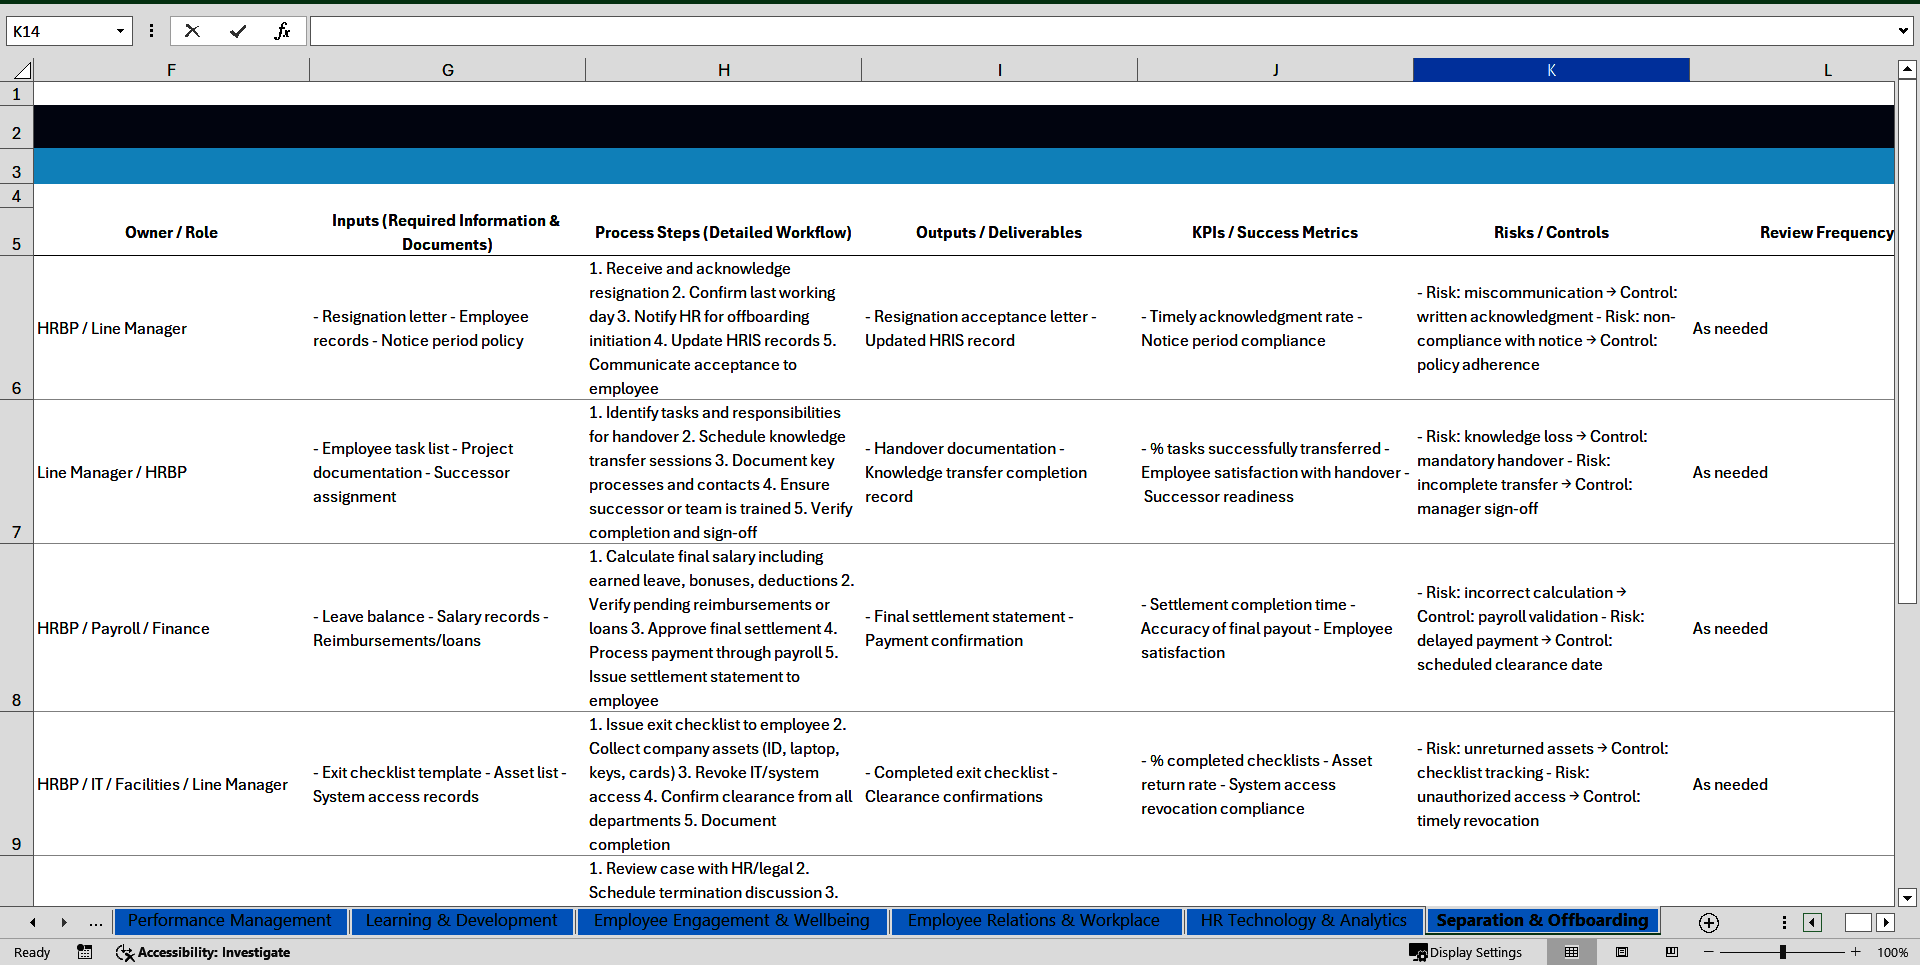
Task: Click the zoom slider handle
Action: point(1783,952)
